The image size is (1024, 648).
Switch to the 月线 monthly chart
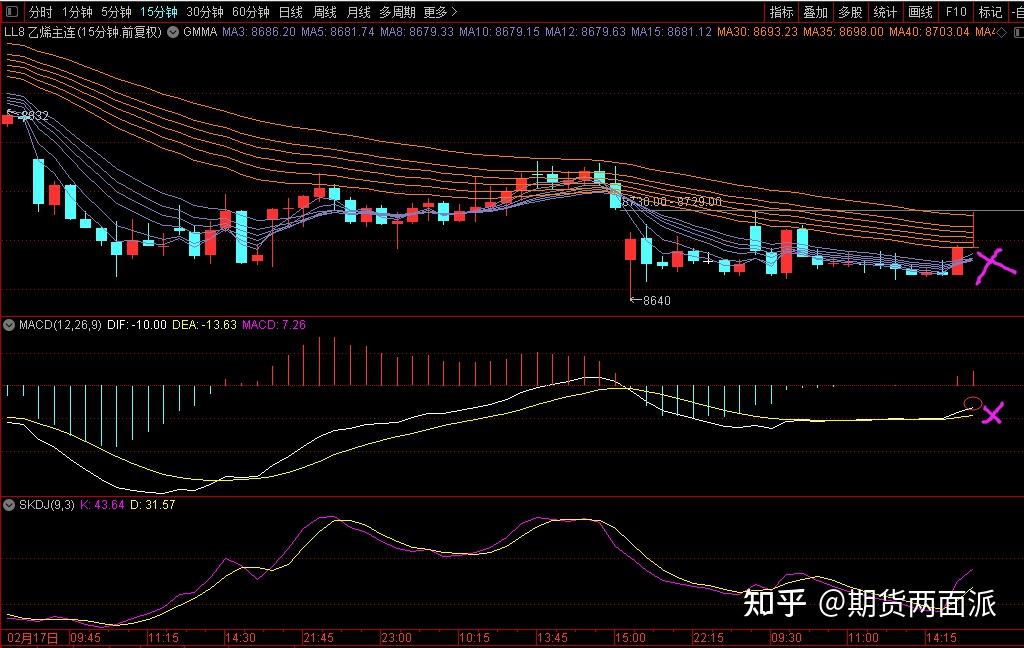point(359,12)
